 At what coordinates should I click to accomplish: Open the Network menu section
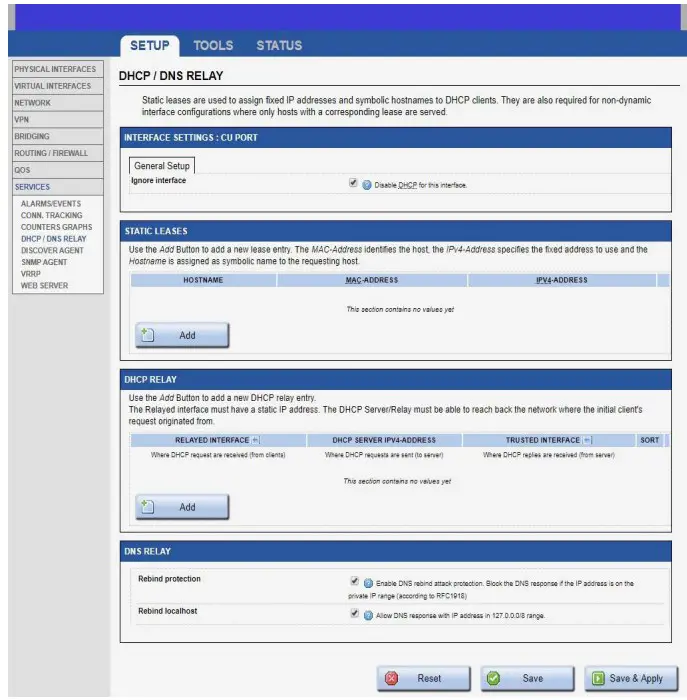(x=58, y=103)
